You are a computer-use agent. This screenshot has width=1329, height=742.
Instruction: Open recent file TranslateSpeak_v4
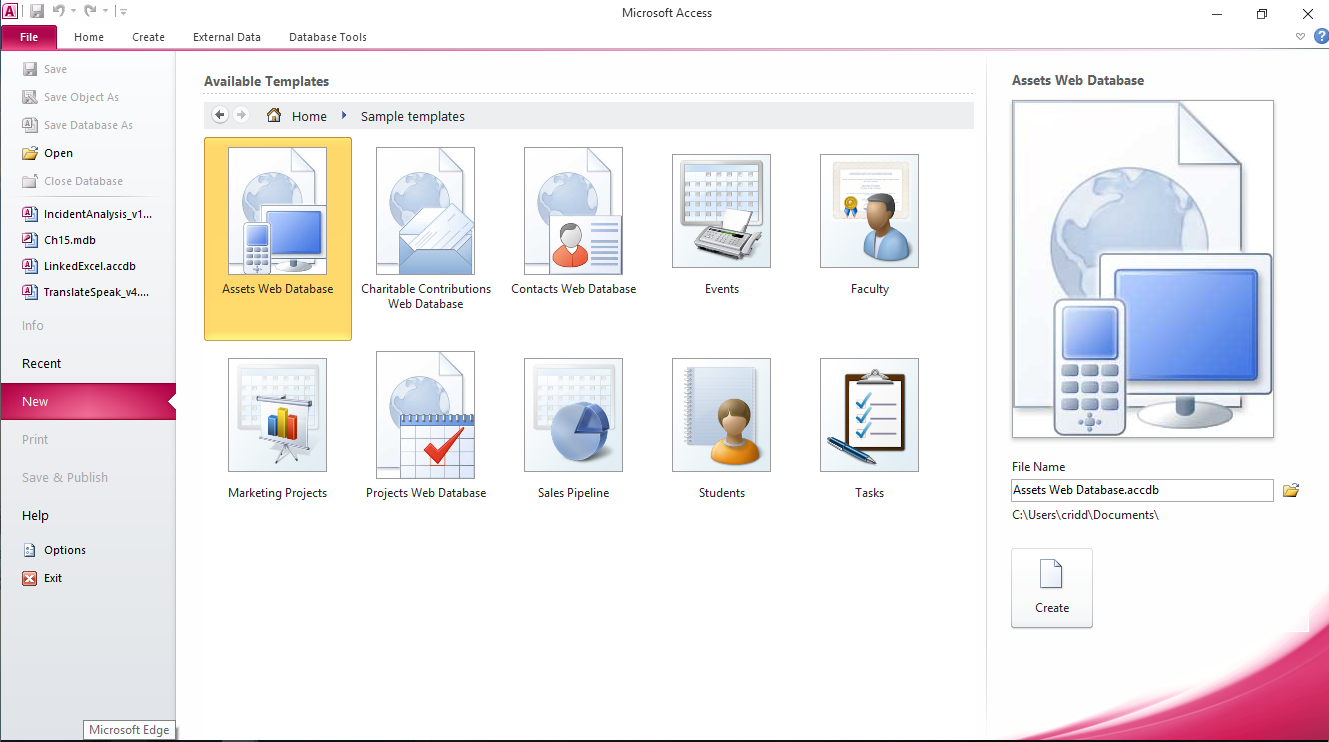click(88, 292)
